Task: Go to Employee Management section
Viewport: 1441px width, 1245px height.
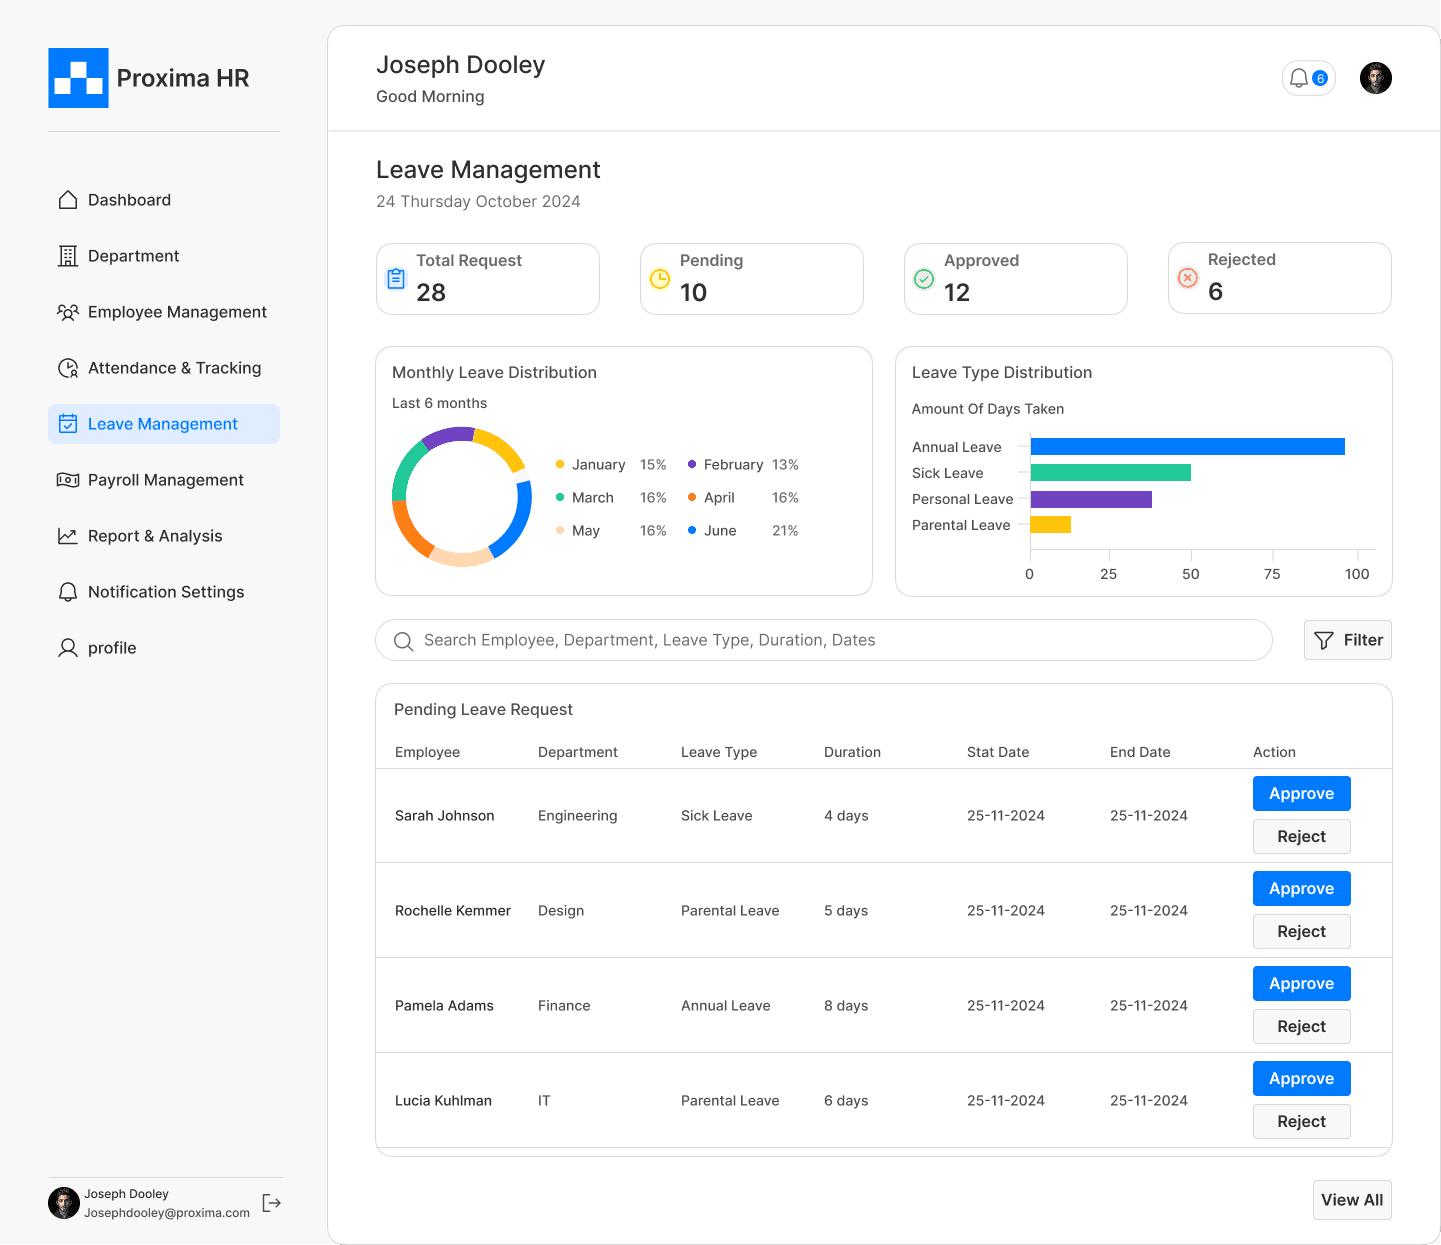Action: tap(164, 312)
